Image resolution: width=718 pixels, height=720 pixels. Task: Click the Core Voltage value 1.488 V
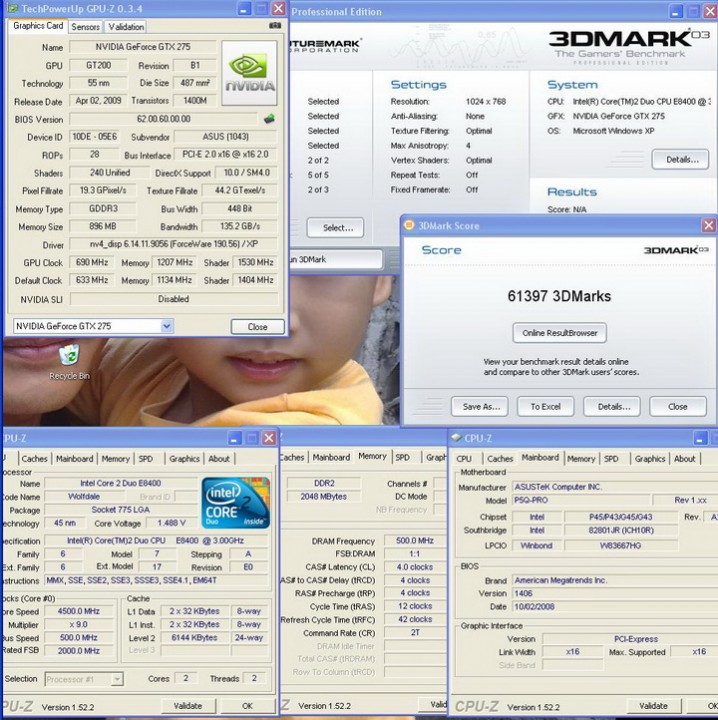tap(171, 523)
